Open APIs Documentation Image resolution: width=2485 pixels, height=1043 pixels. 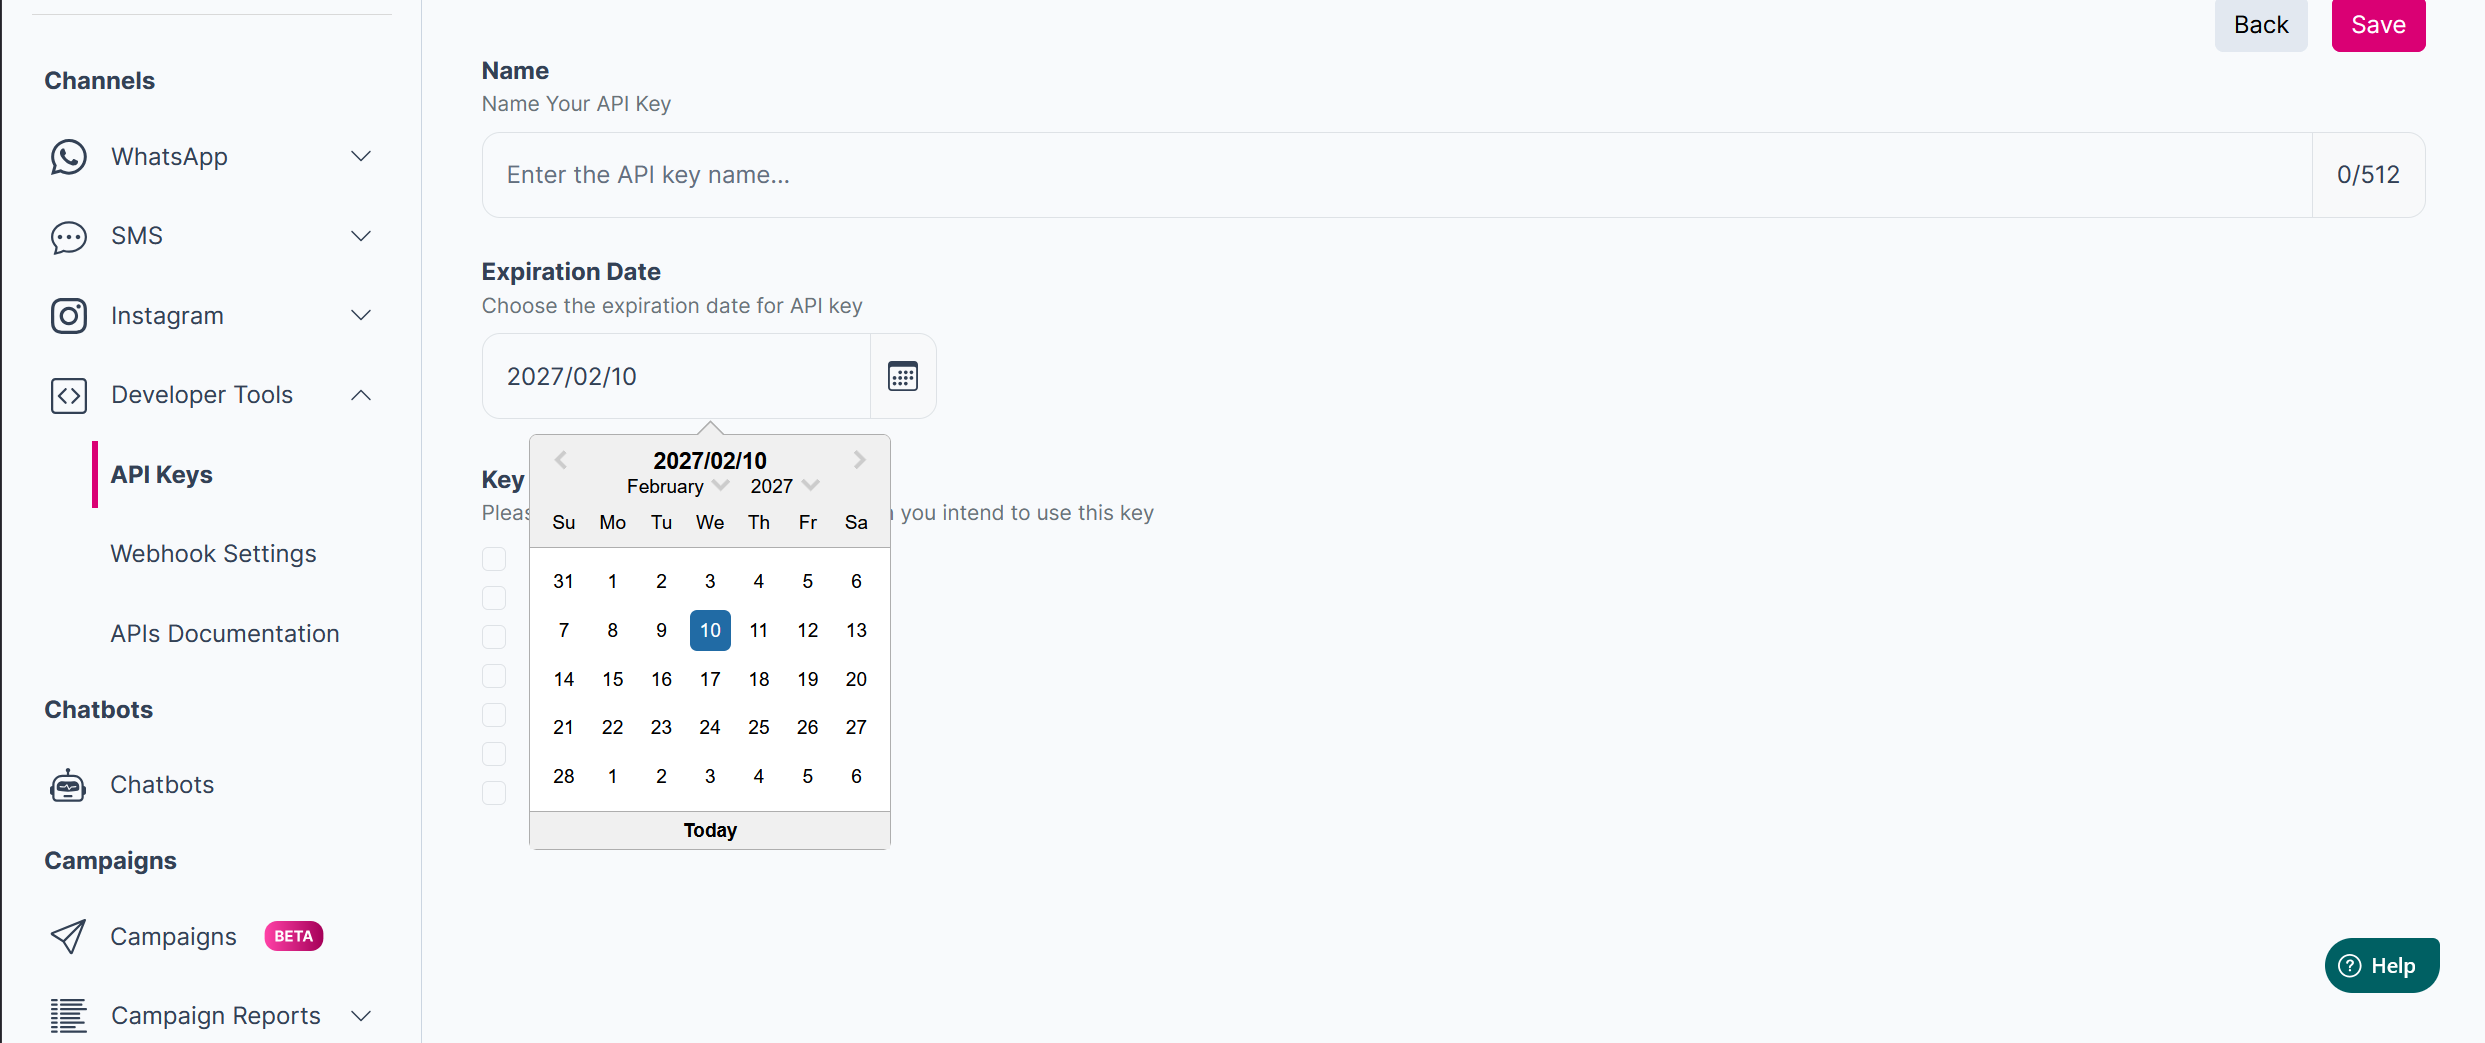[x=225, y=634]
